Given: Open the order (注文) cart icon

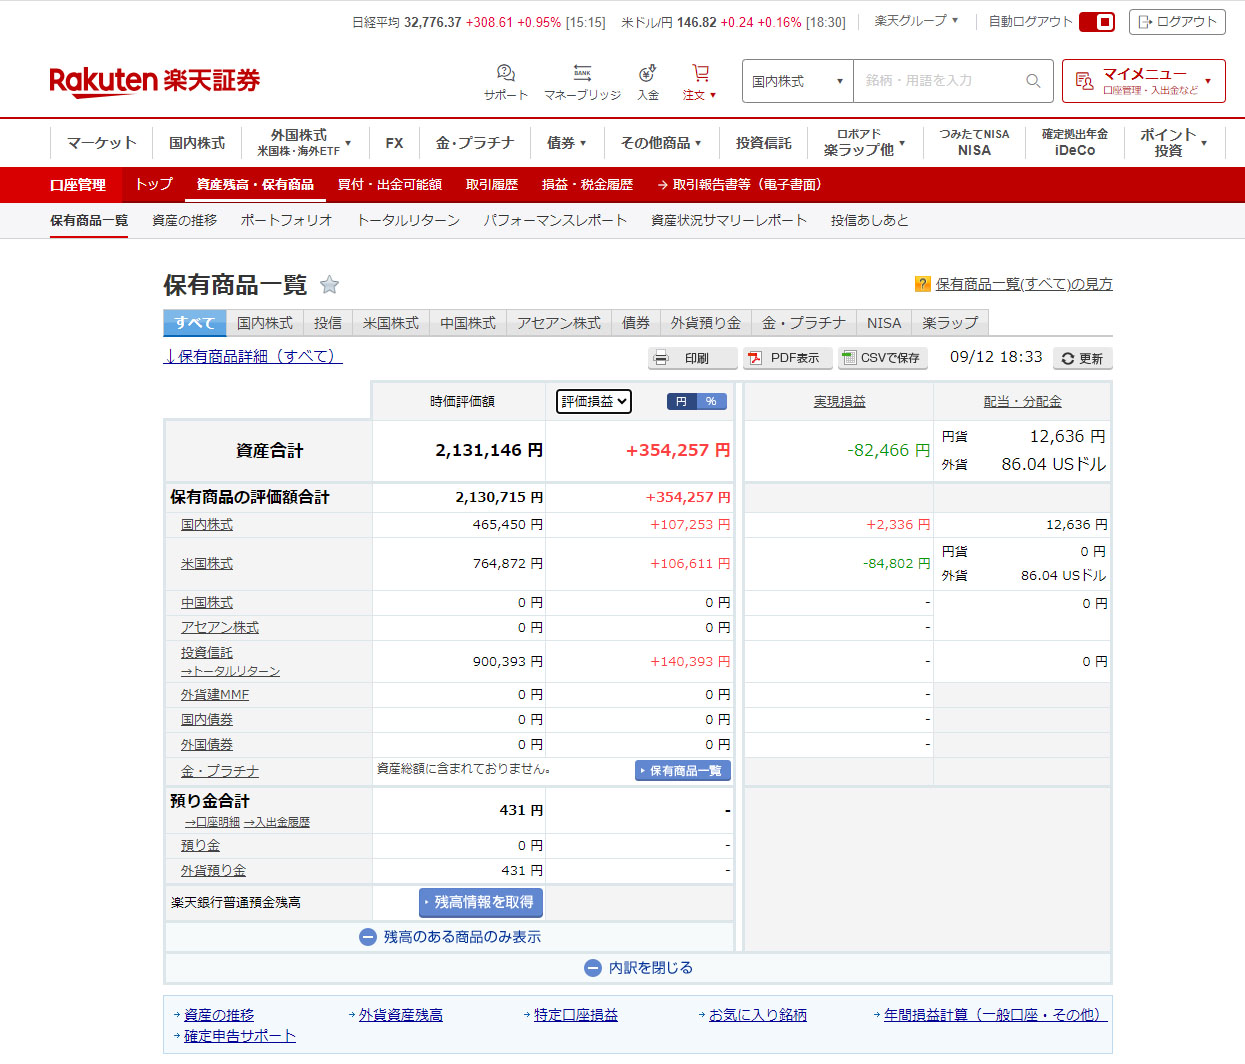Looking at the screenshot, I should pos(700,74).
